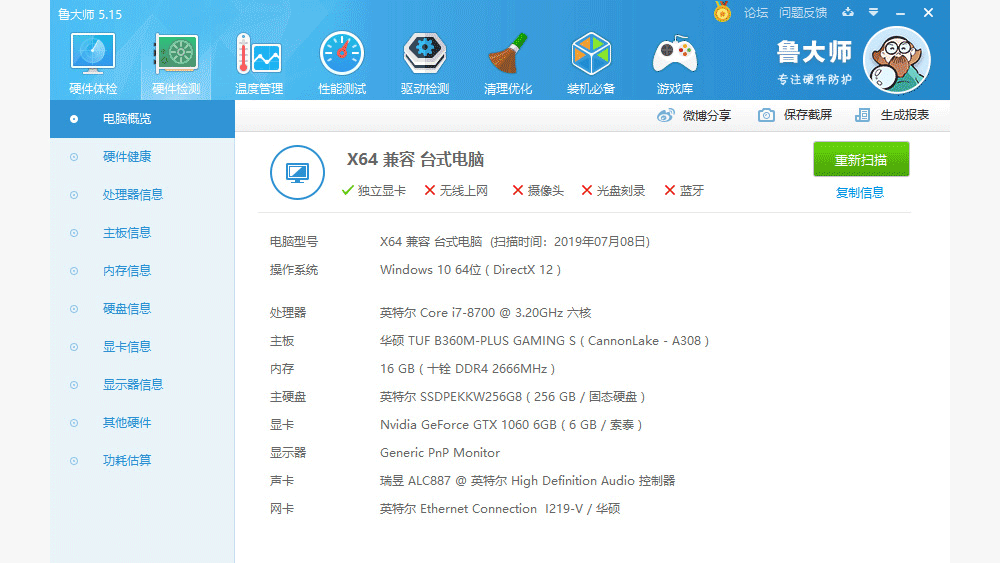Click the 电脑型号 label
This screenshot has height=563, width=1000.
coord(293,242)
